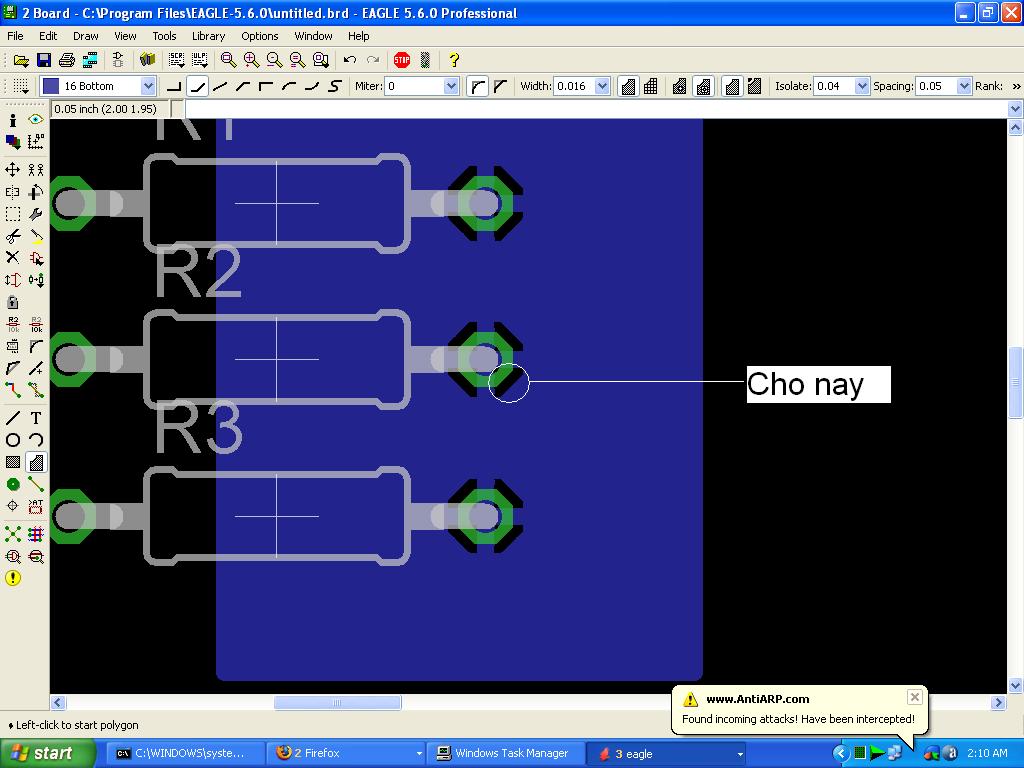Open the Draw menu
Viewport: 1024px width, 768px height.
coord(86,36)
